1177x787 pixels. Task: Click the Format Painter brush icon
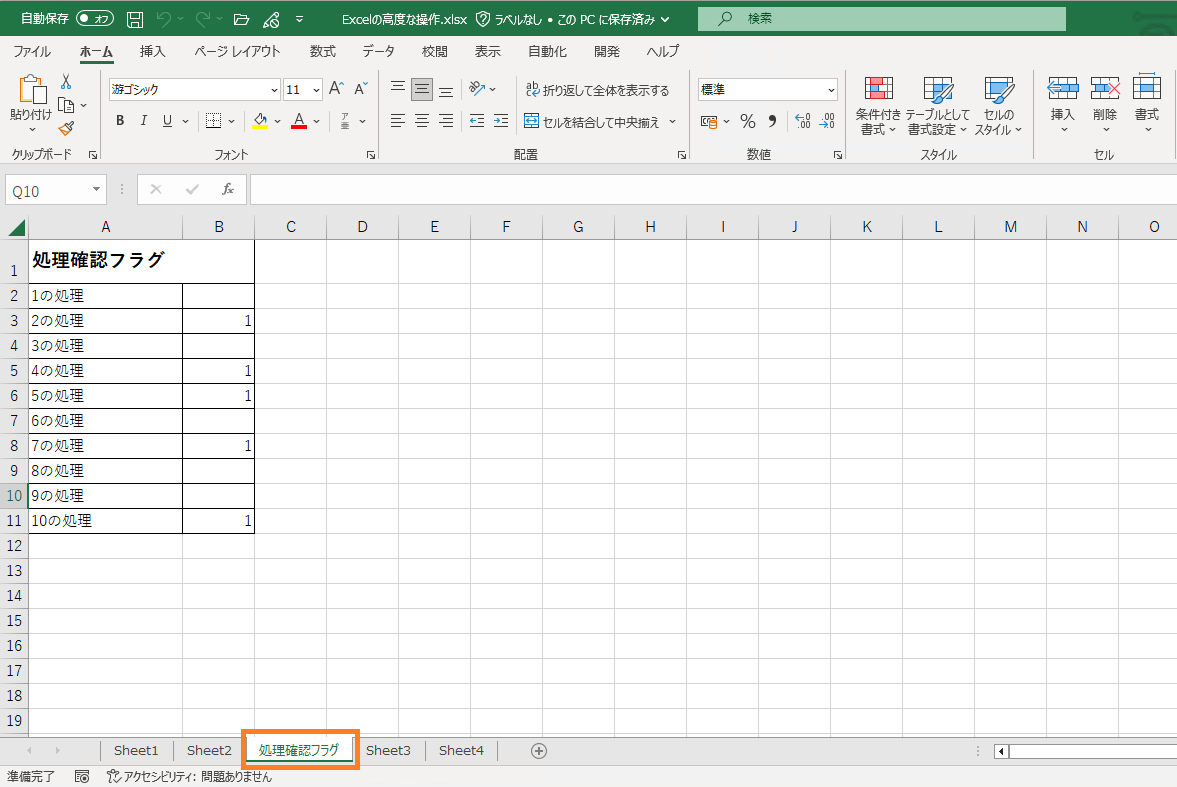(66, 128)
